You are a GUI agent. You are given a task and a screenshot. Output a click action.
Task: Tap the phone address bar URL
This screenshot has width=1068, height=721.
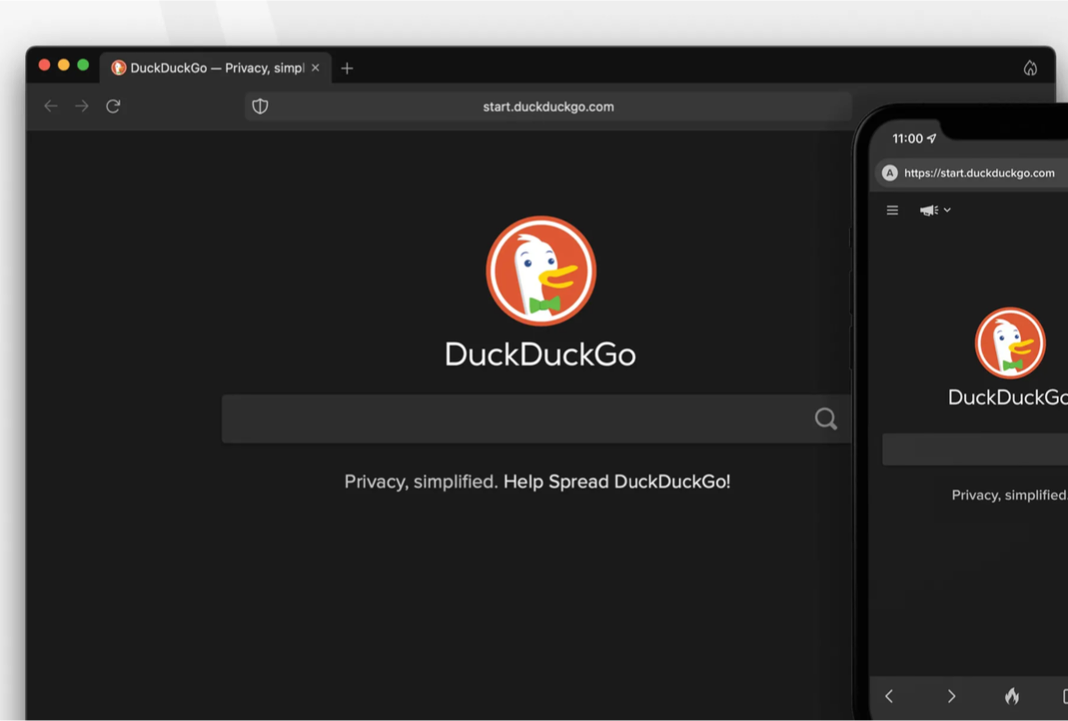click(979, 173)
